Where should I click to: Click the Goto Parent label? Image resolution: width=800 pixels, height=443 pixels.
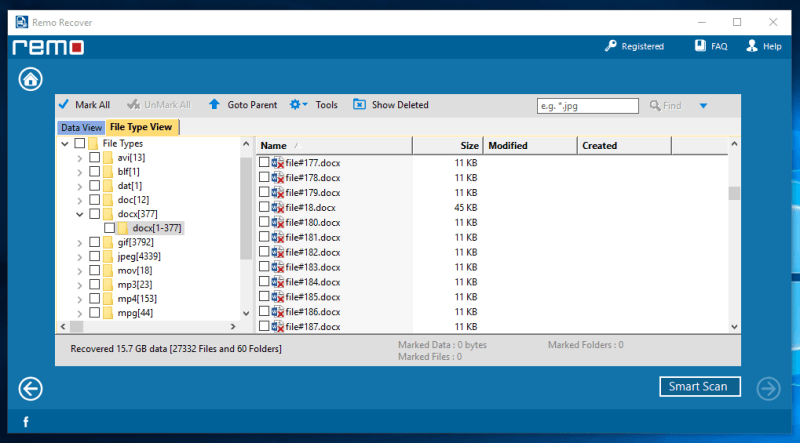click(252, 105)
